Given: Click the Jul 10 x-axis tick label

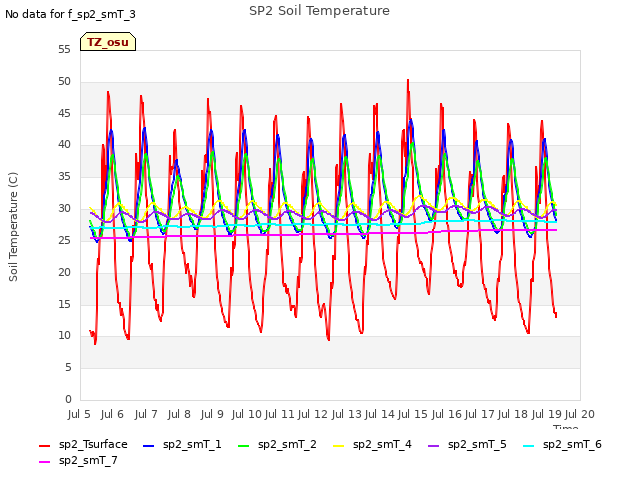Looking at the screenshot, I should point(247,414).
